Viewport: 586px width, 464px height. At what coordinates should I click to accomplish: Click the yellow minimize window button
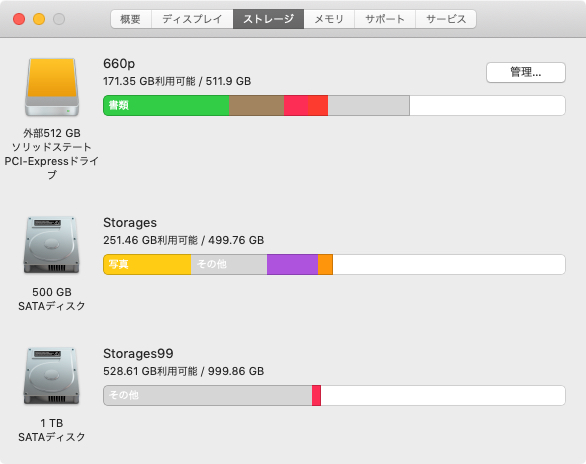pyautogui.click(x=39, y=19)
